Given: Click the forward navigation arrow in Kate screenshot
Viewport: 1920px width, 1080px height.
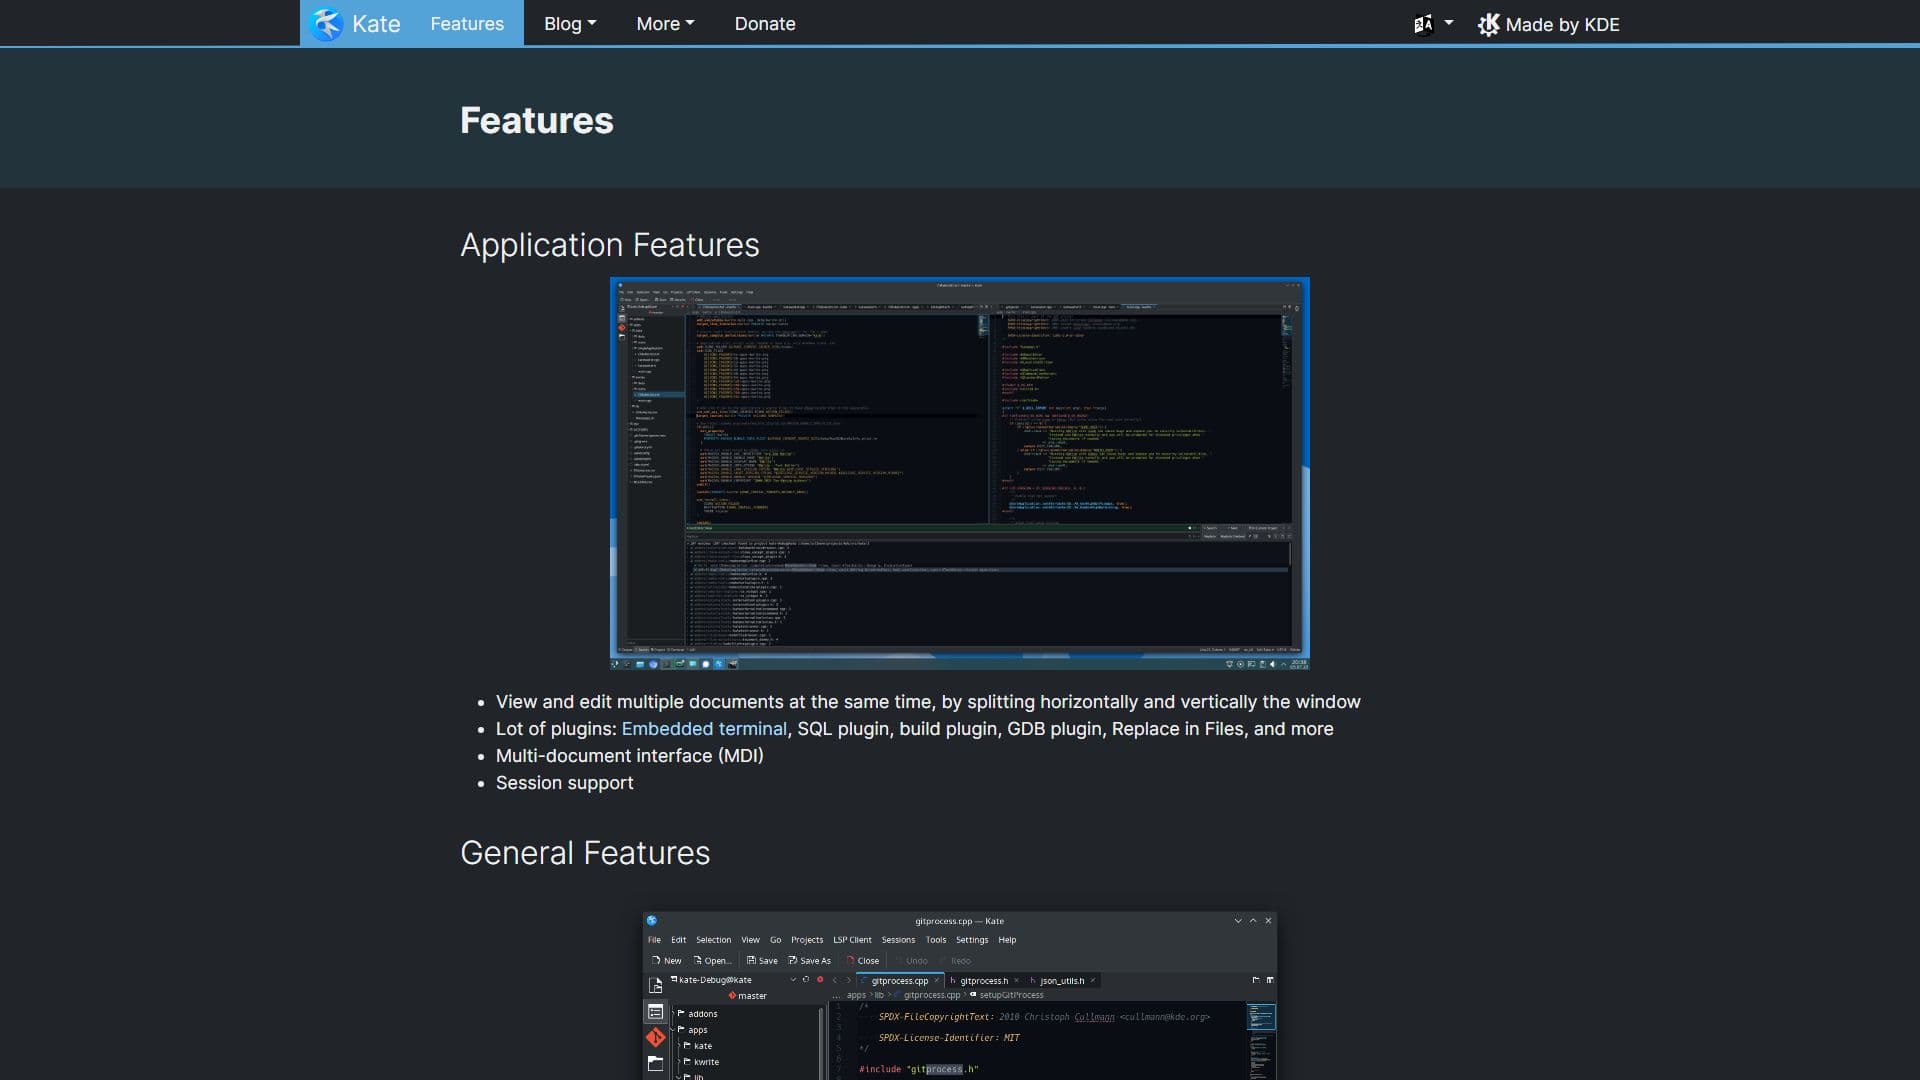Looking at the screenshot, I should [849, 980].
